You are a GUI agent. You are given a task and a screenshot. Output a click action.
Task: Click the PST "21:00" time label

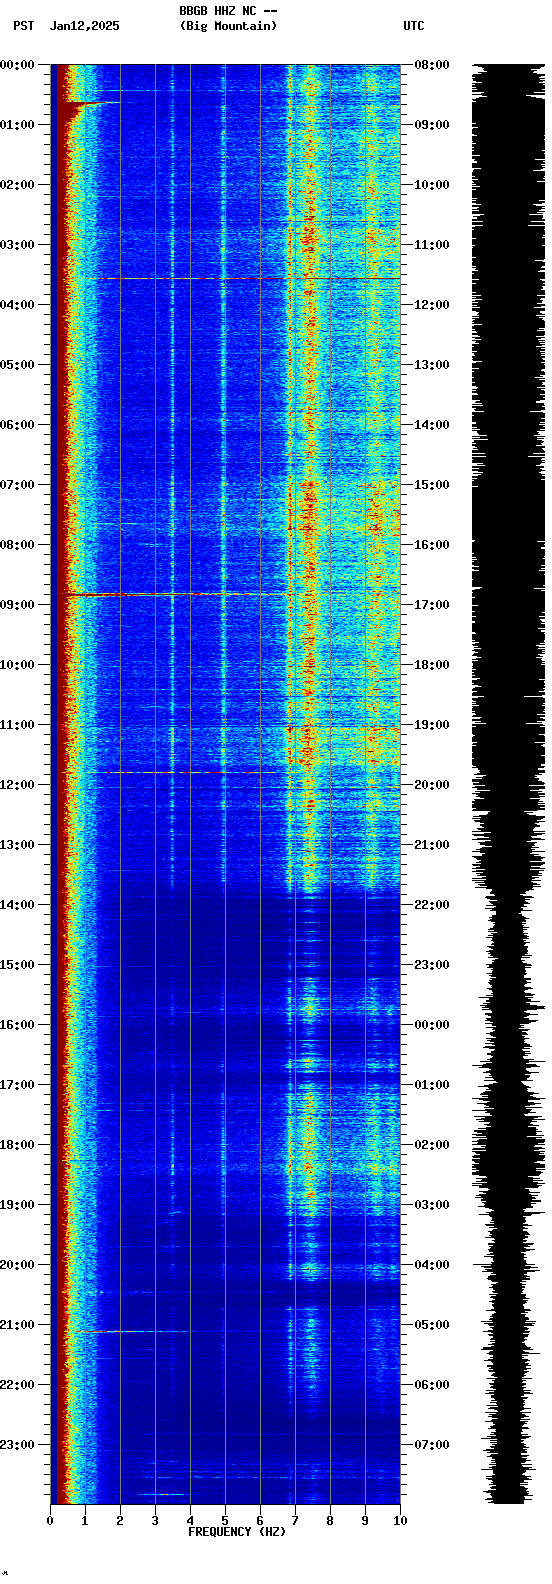point(17,1325)
